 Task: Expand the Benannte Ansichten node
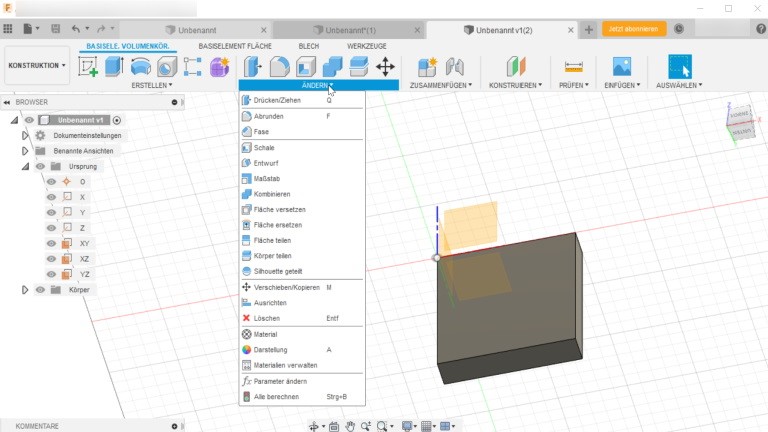26,151
